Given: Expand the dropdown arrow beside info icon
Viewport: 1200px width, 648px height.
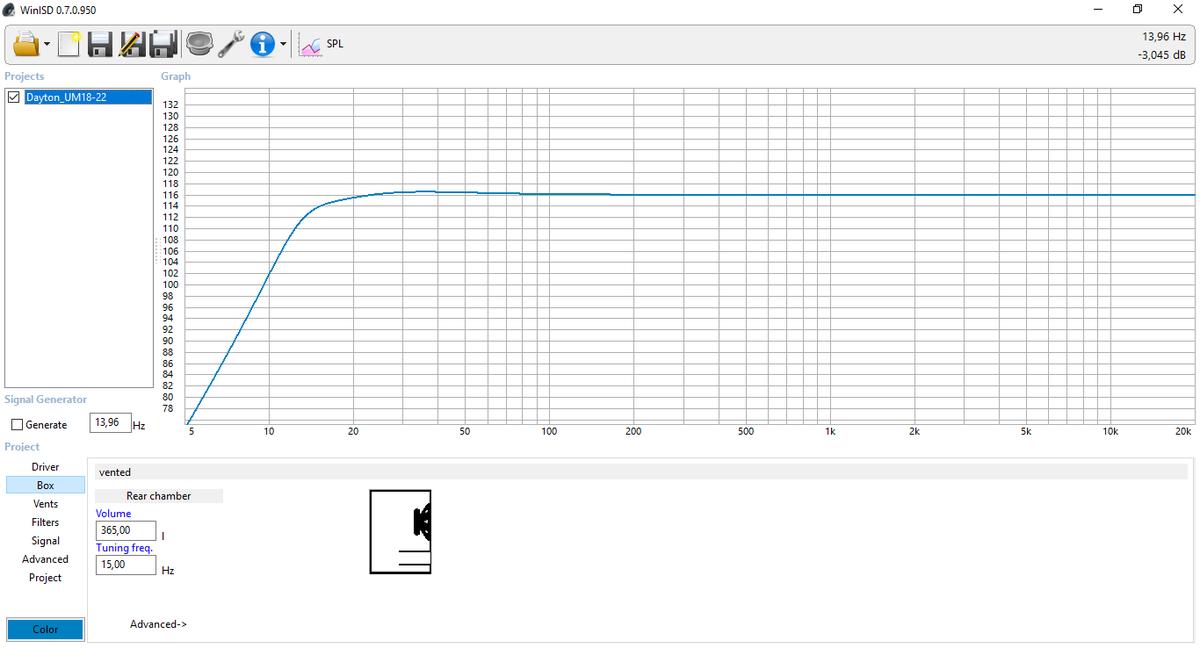Looking at the screenshot, I should (283, 45).
